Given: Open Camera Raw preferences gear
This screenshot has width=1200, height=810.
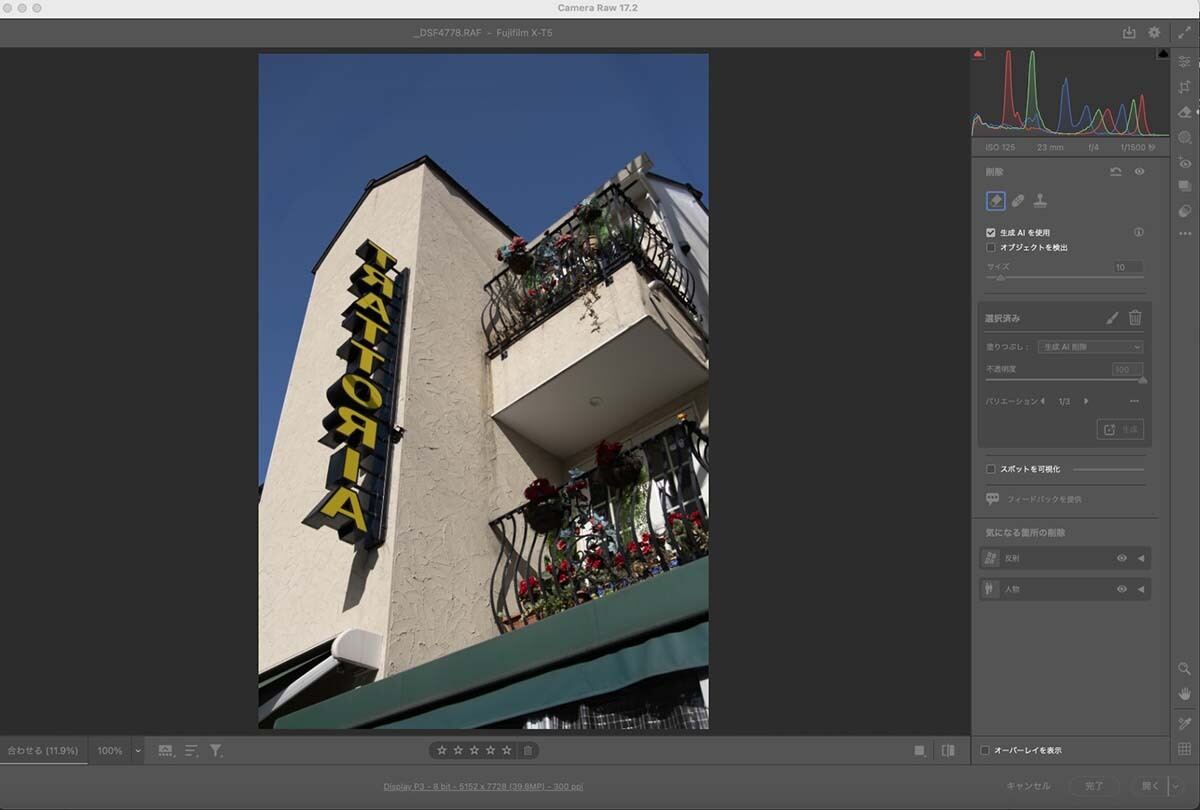Looking at the screenshot, I should (x=1154, y=33).
